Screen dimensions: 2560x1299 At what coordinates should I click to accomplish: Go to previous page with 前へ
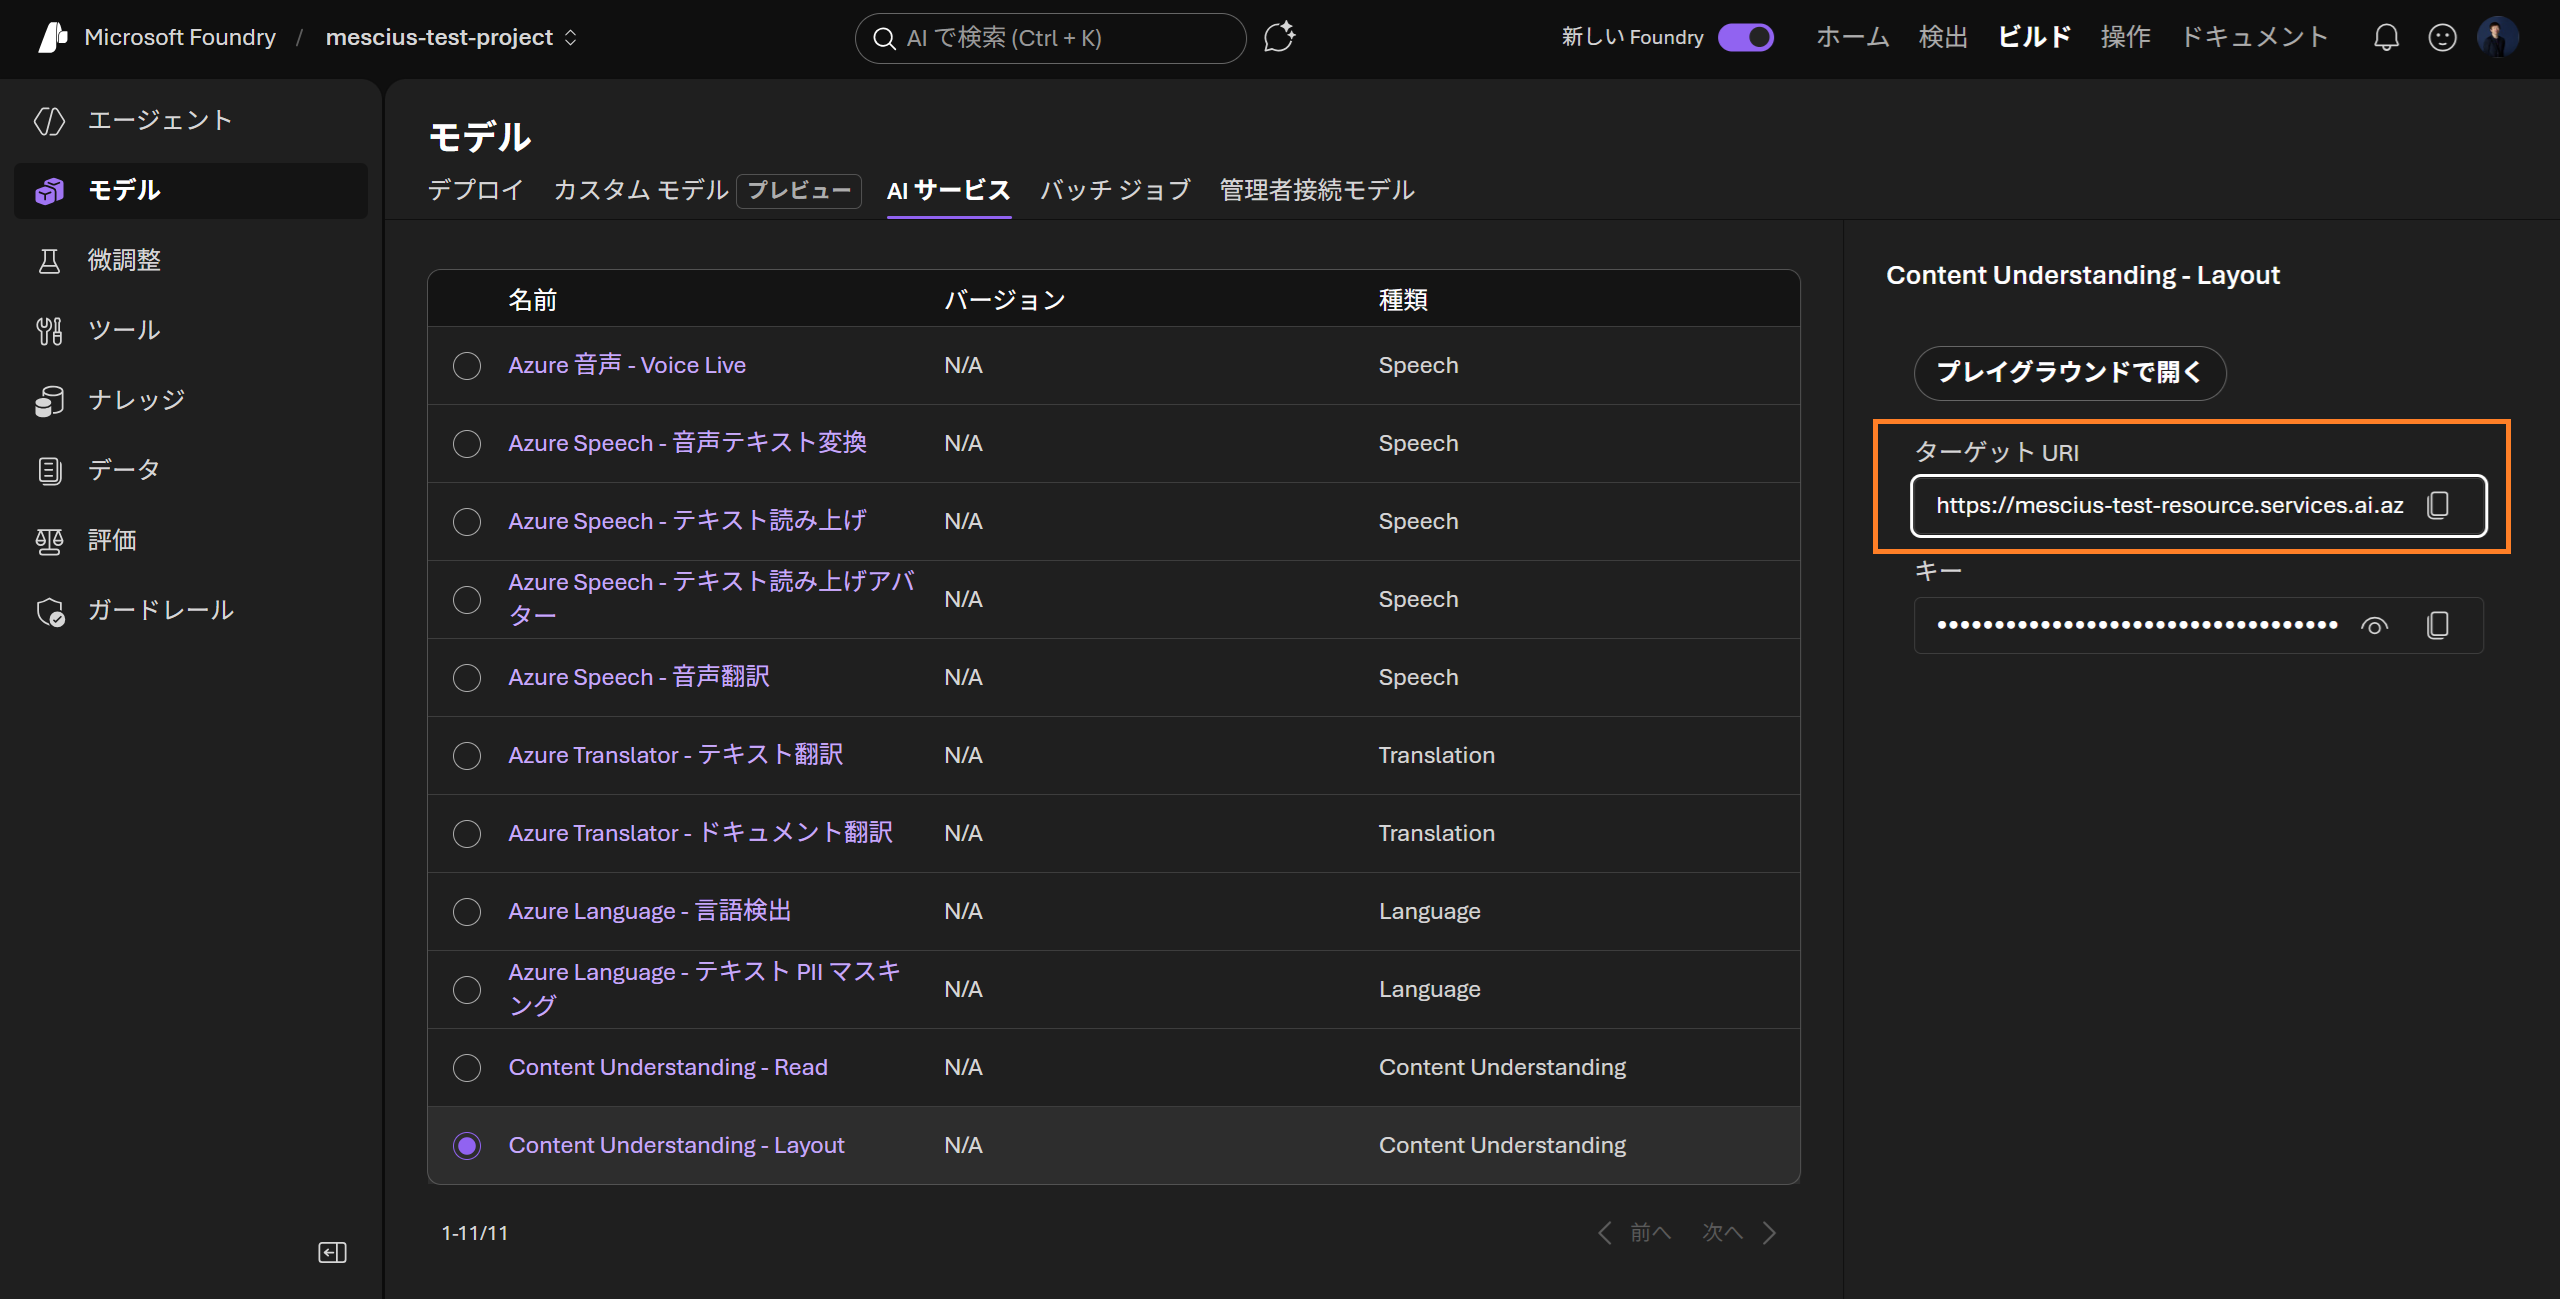(1634, 1233)
